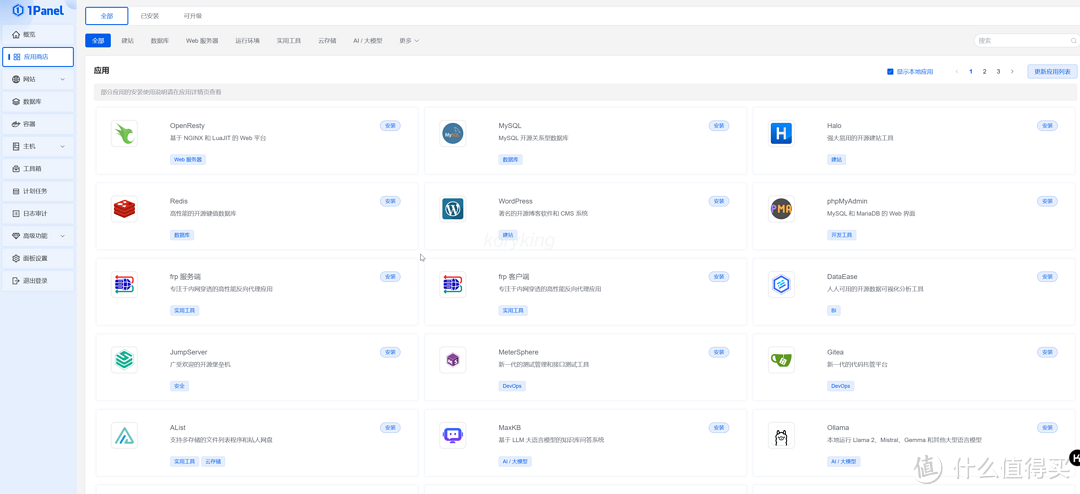The width and height of the screenshot is (1080, 494).
Task: Click 安装 button for Ollama
Action: (x=1048, y=427)
